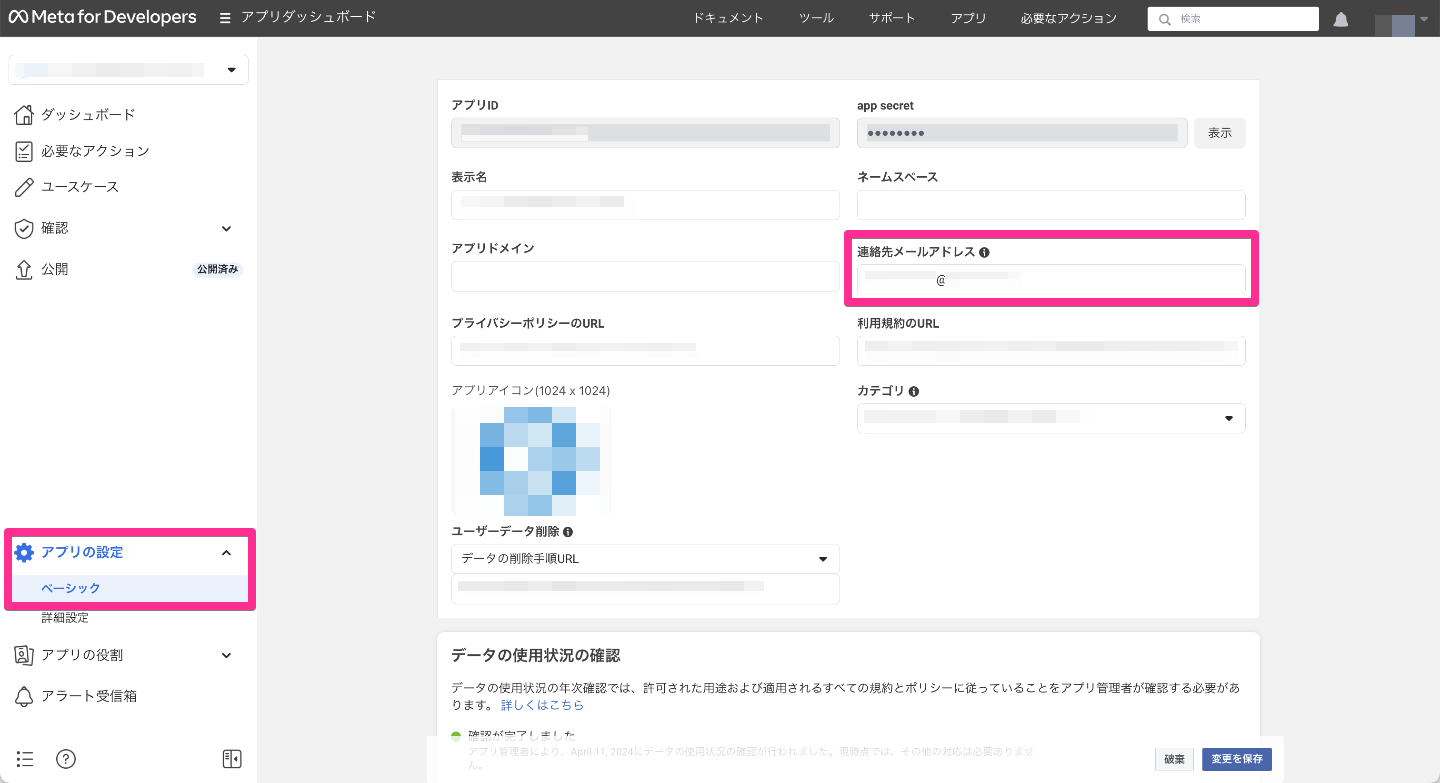Screen dimensions: 1440x783
Task: Open the ドキュメント menu
Action: (x=728, y=18)
